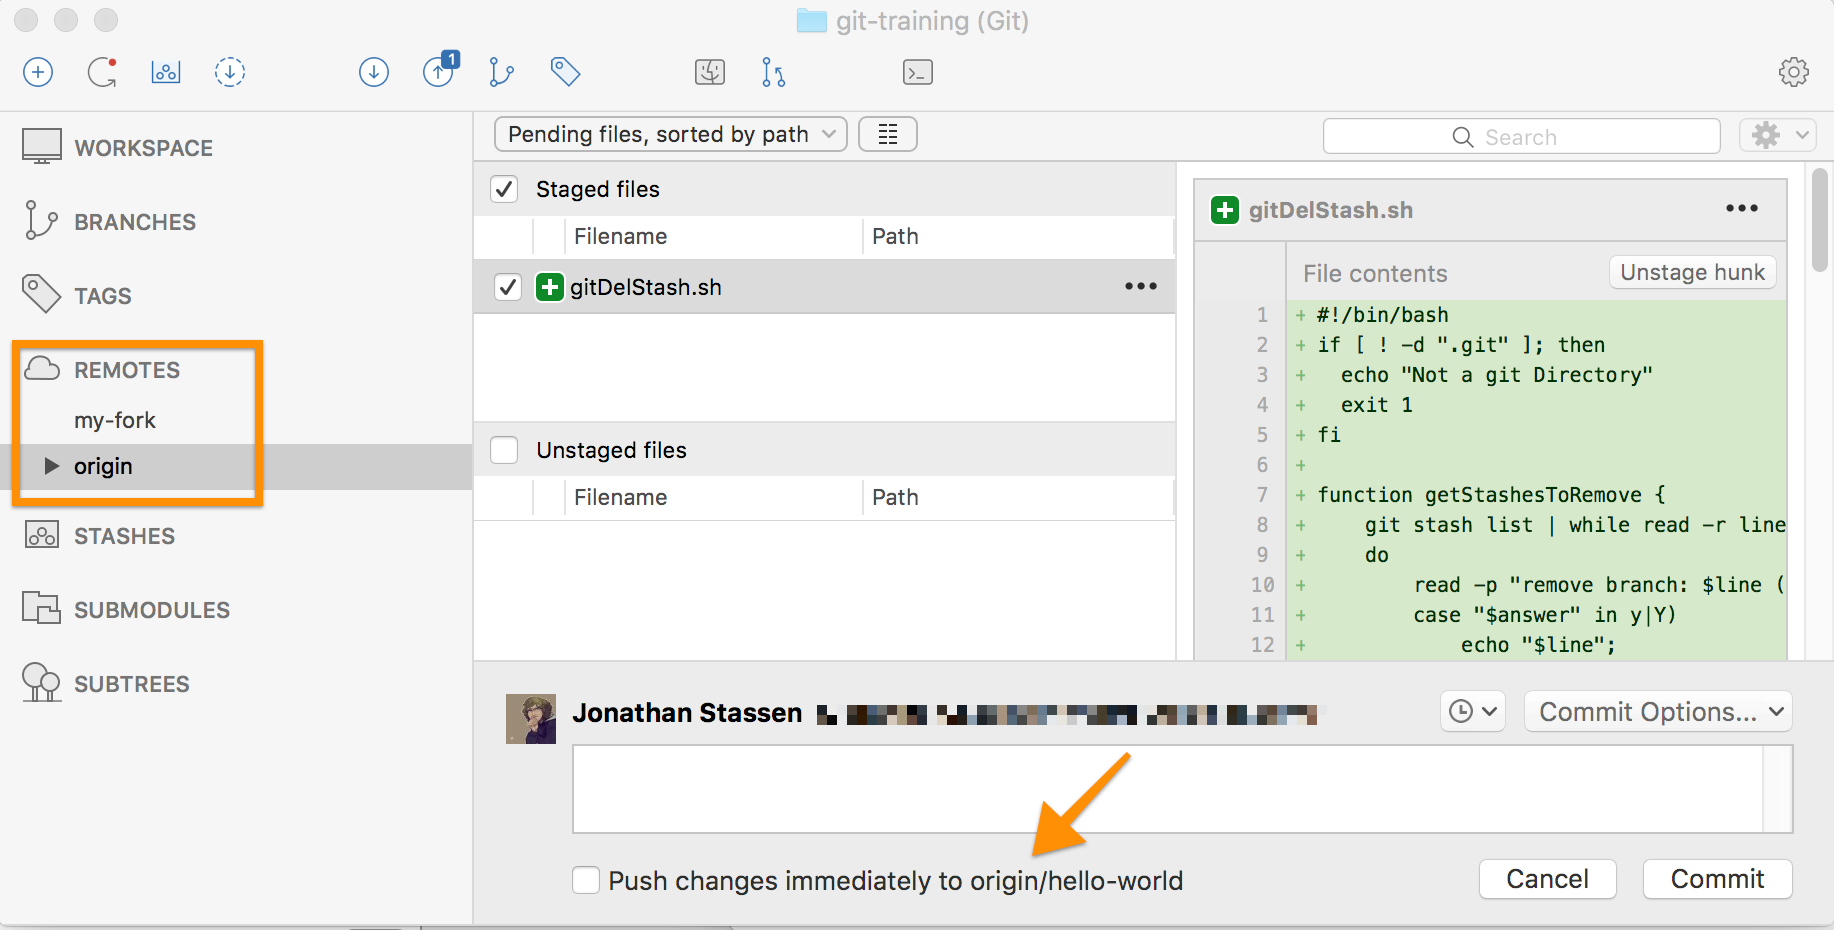Open the Git Flow toolbar icon

(773, 72)
